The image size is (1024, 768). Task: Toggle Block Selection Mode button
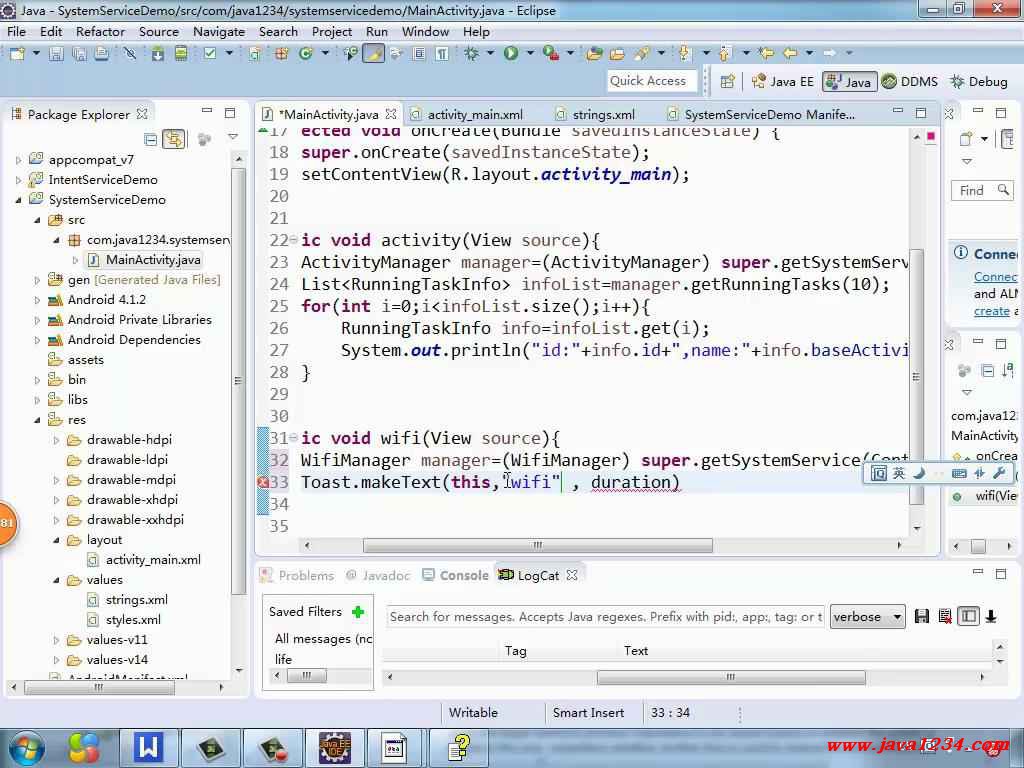419,54
